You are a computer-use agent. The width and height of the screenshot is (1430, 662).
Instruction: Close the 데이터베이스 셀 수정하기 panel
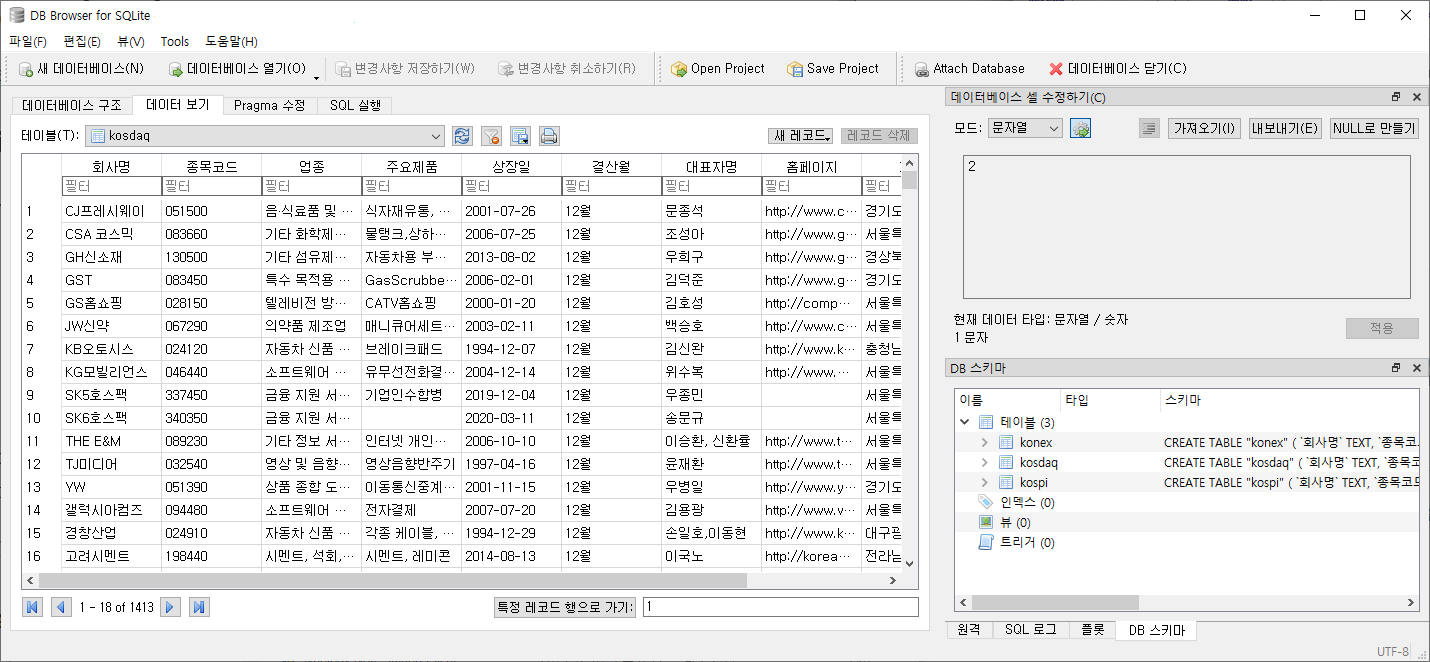pos(1416,97)
